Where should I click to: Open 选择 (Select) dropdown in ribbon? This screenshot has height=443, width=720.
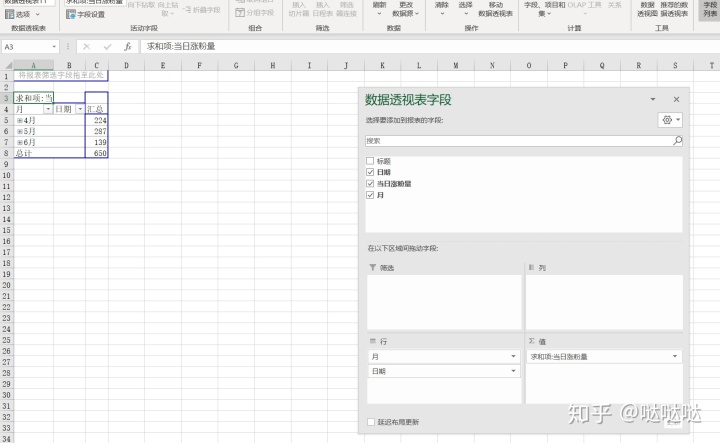point(466,8)
